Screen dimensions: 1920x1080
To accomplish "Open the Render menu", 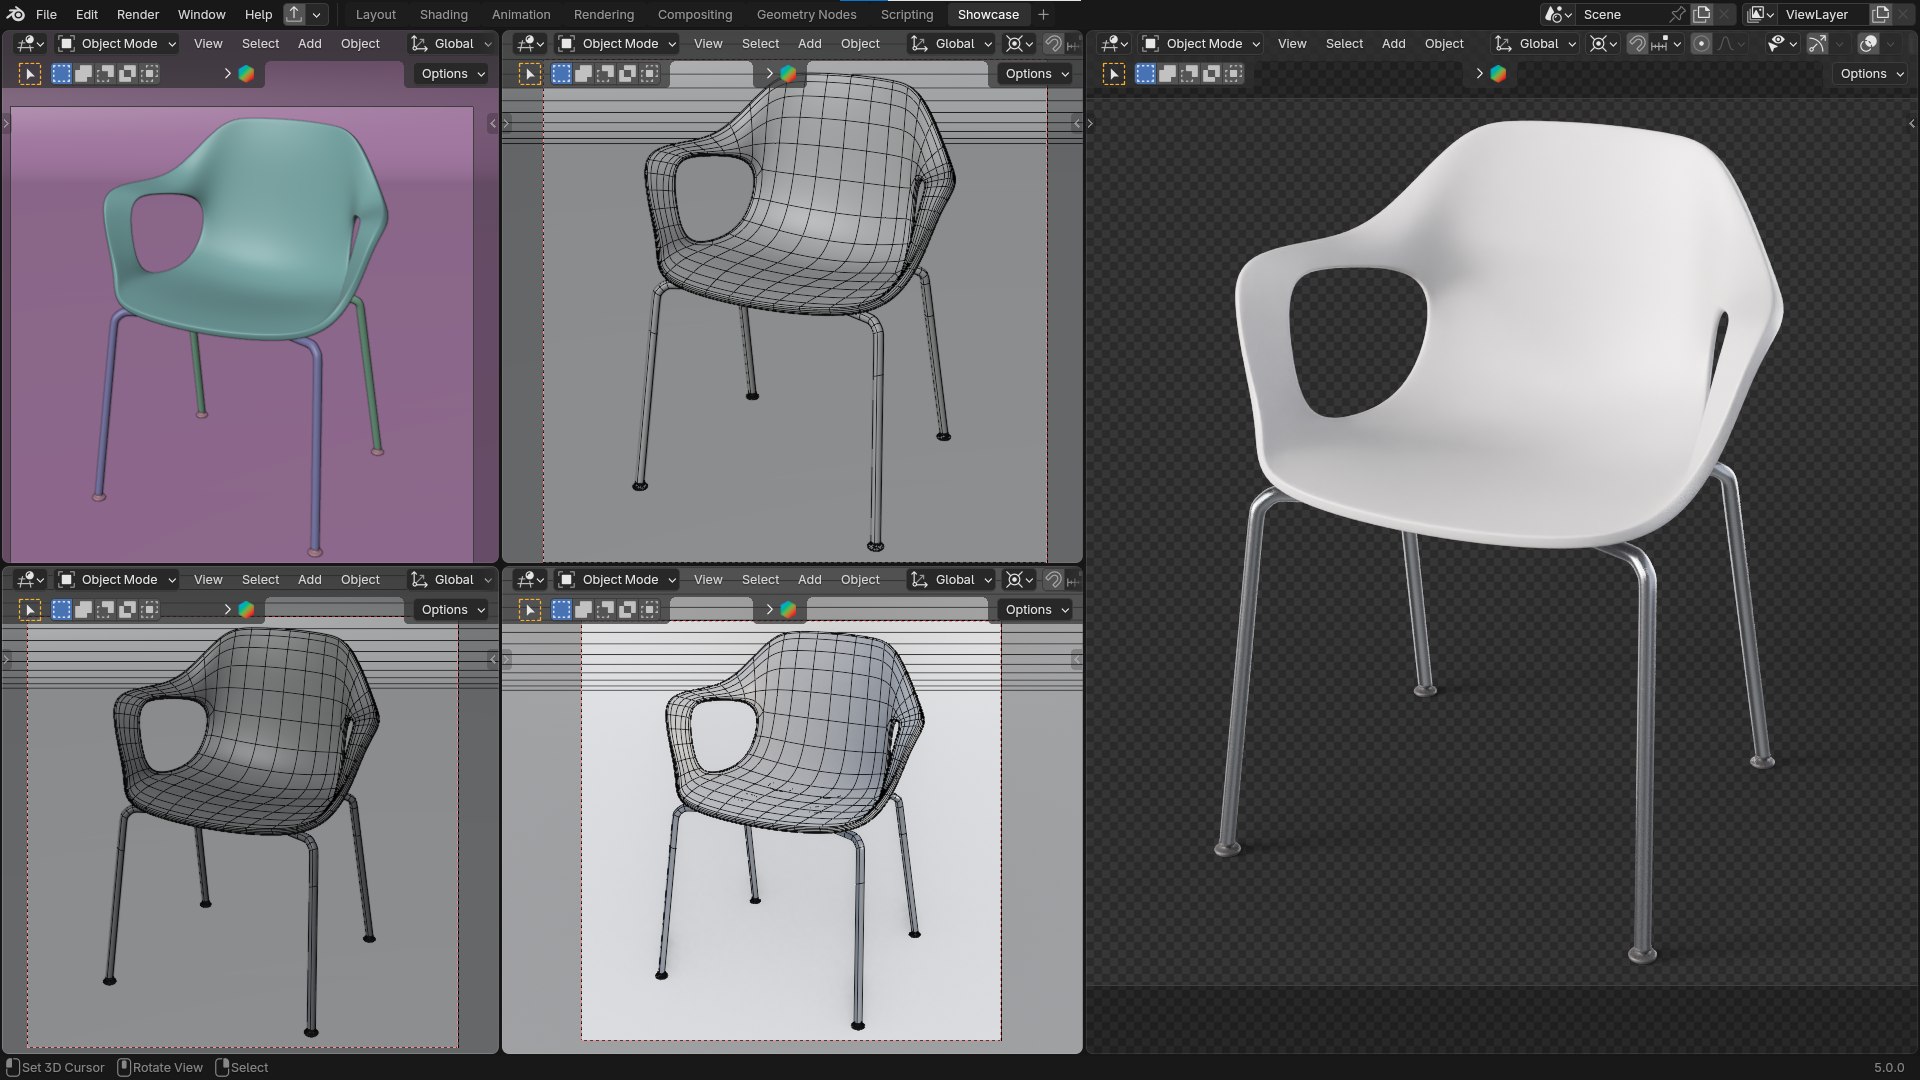I will click(x=138, y=14).
